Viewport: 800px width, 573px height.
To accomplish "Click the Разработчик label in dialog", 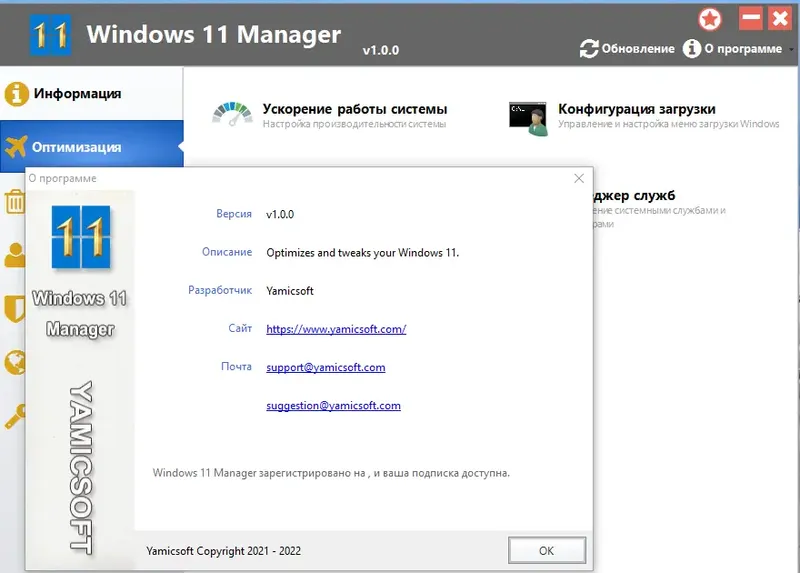I will click(220, 290).
